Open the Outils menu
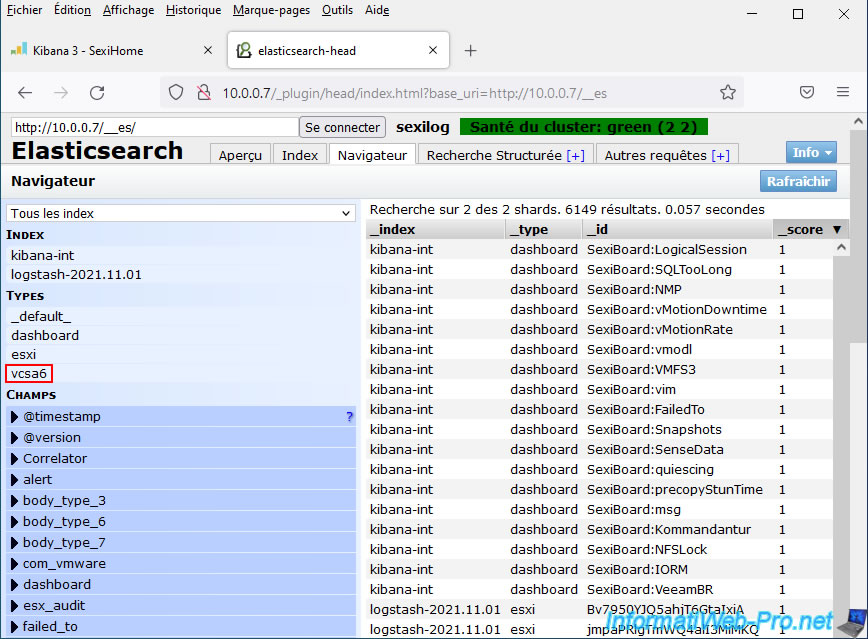This screenshot has width=868, height=639. (337, 10)
